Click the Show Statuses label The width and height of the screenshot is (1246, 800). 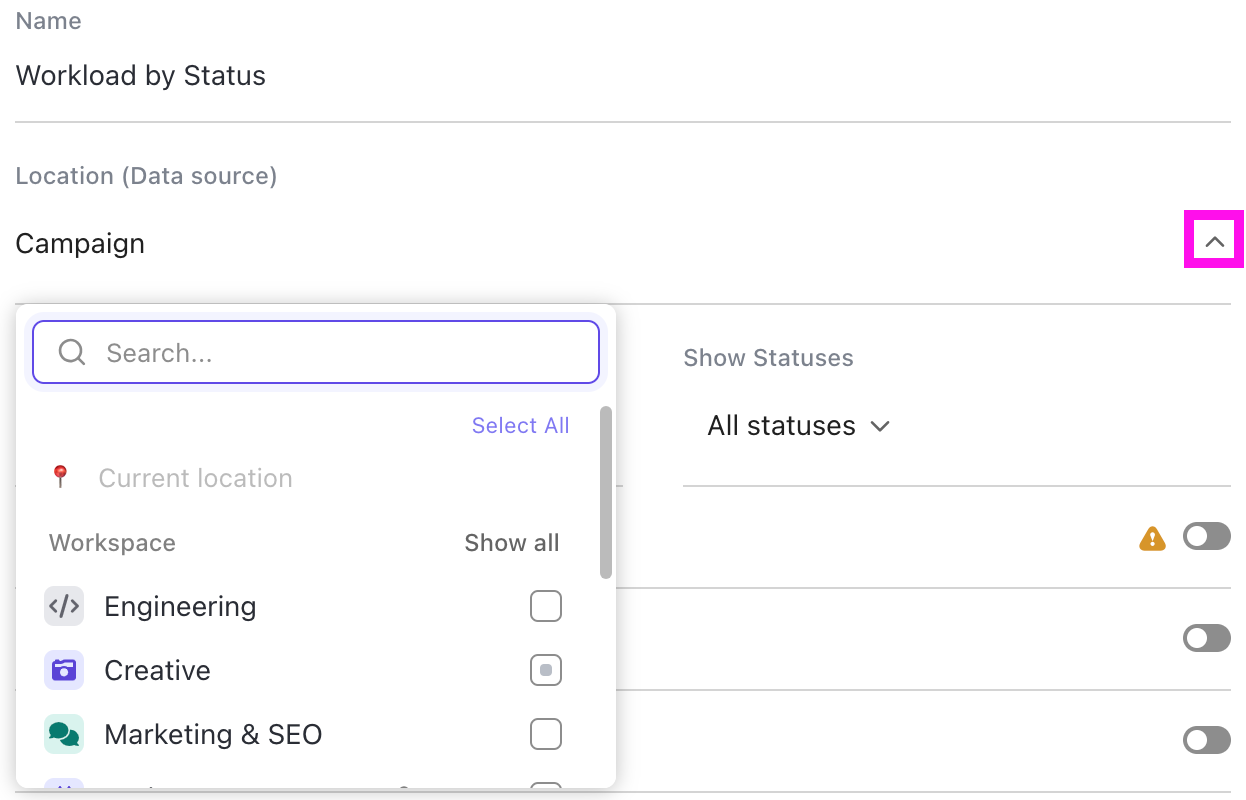click(x=768, y=358)
